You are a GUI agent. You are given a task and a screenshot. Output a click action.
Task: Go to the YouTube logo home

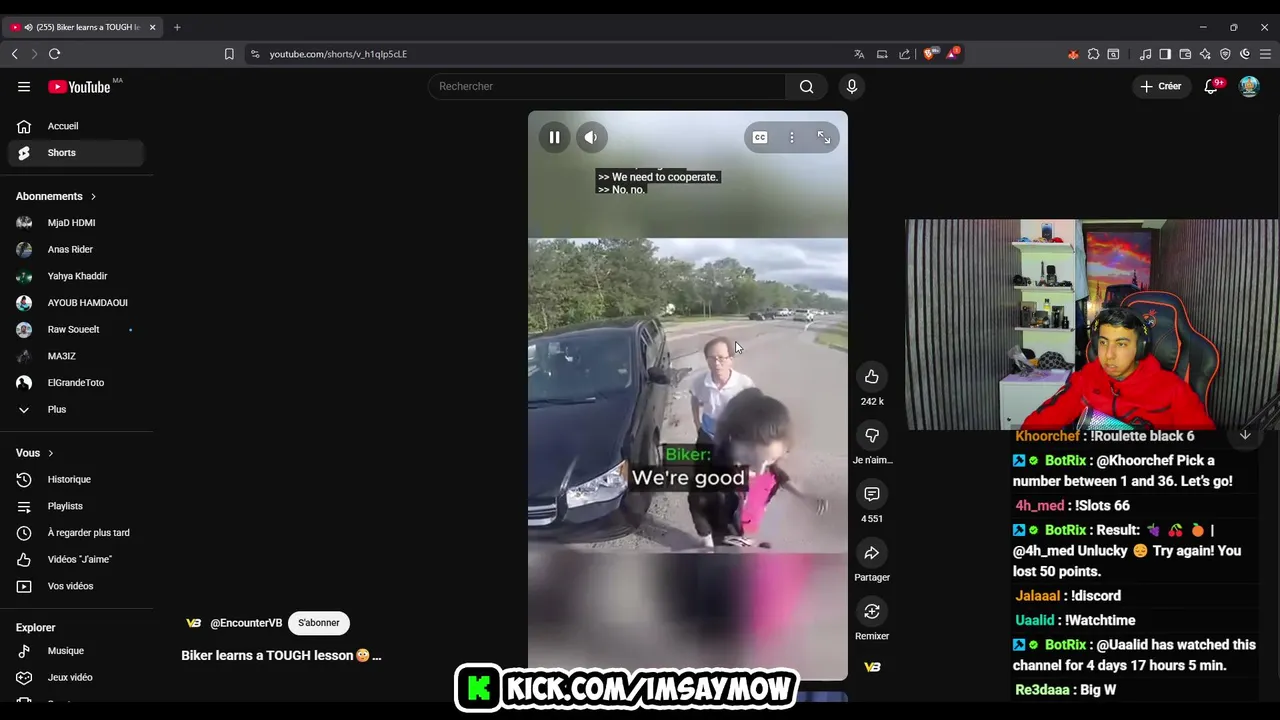[x=80, y=87]
